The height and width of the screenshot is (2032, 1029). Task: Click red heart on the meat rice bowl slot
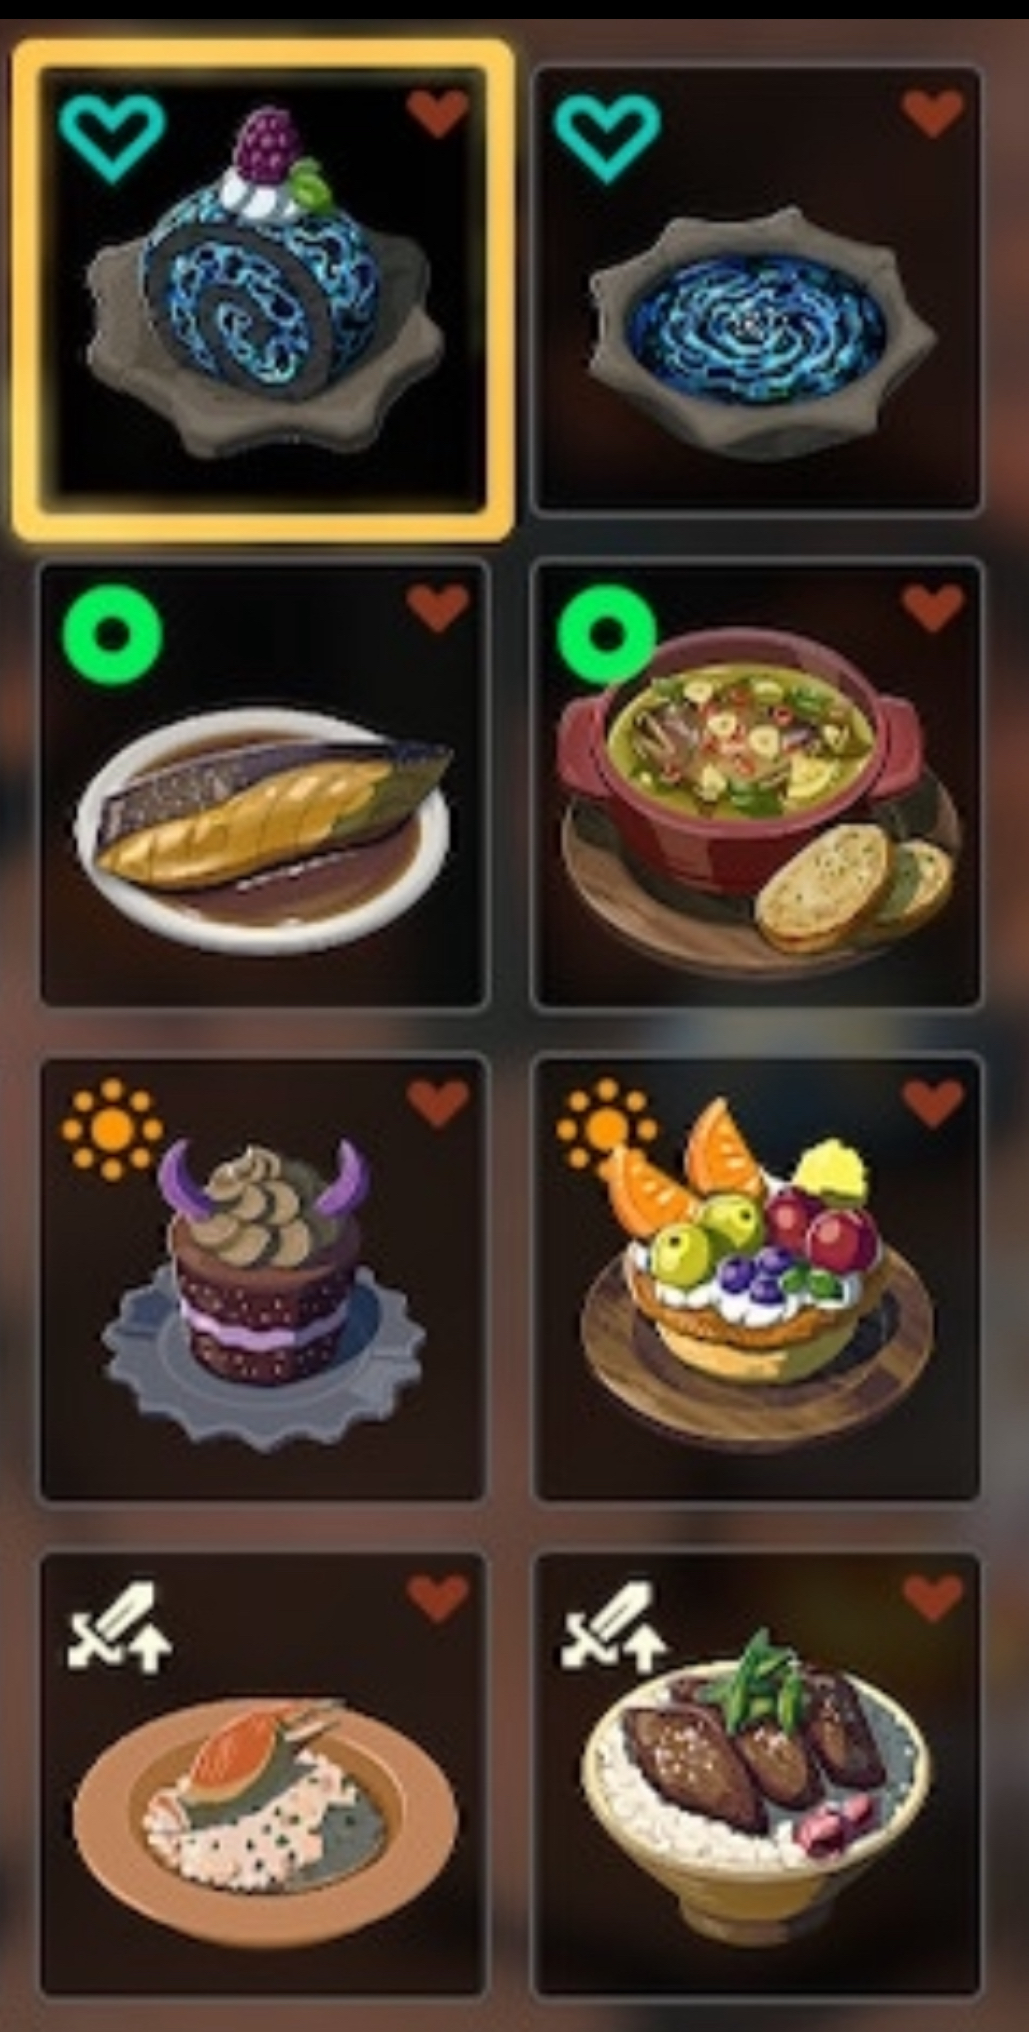(x=933, y=1598)
